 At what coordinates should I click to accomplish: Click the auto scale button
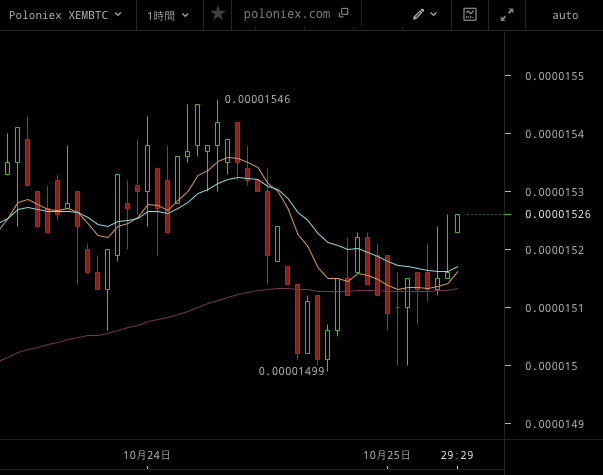pyautogui.click(x=565, y=15)
